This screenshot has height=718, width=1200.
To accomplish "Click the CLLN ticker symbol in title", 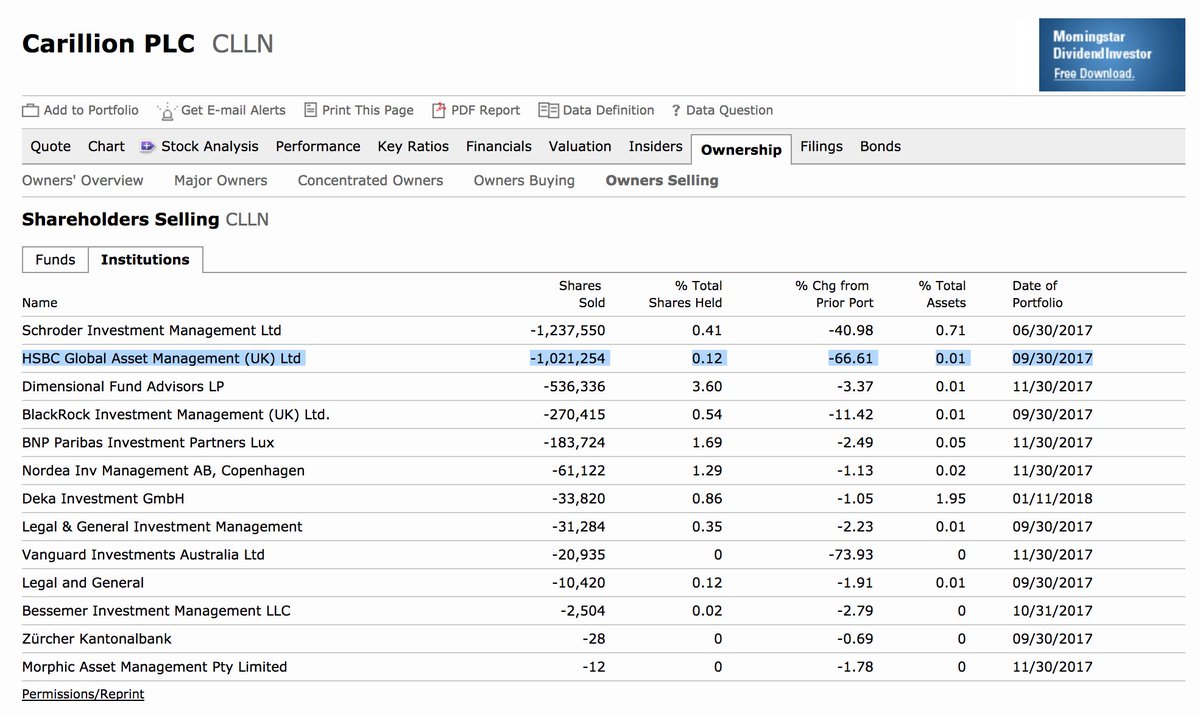I will coord(243,44).
